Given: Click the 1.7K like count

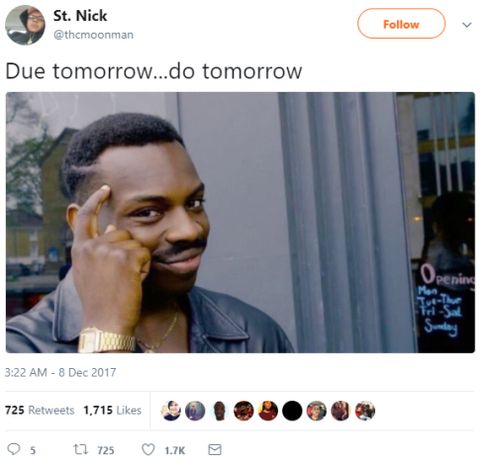Looking at the screenshot, I should click(175, 451).
